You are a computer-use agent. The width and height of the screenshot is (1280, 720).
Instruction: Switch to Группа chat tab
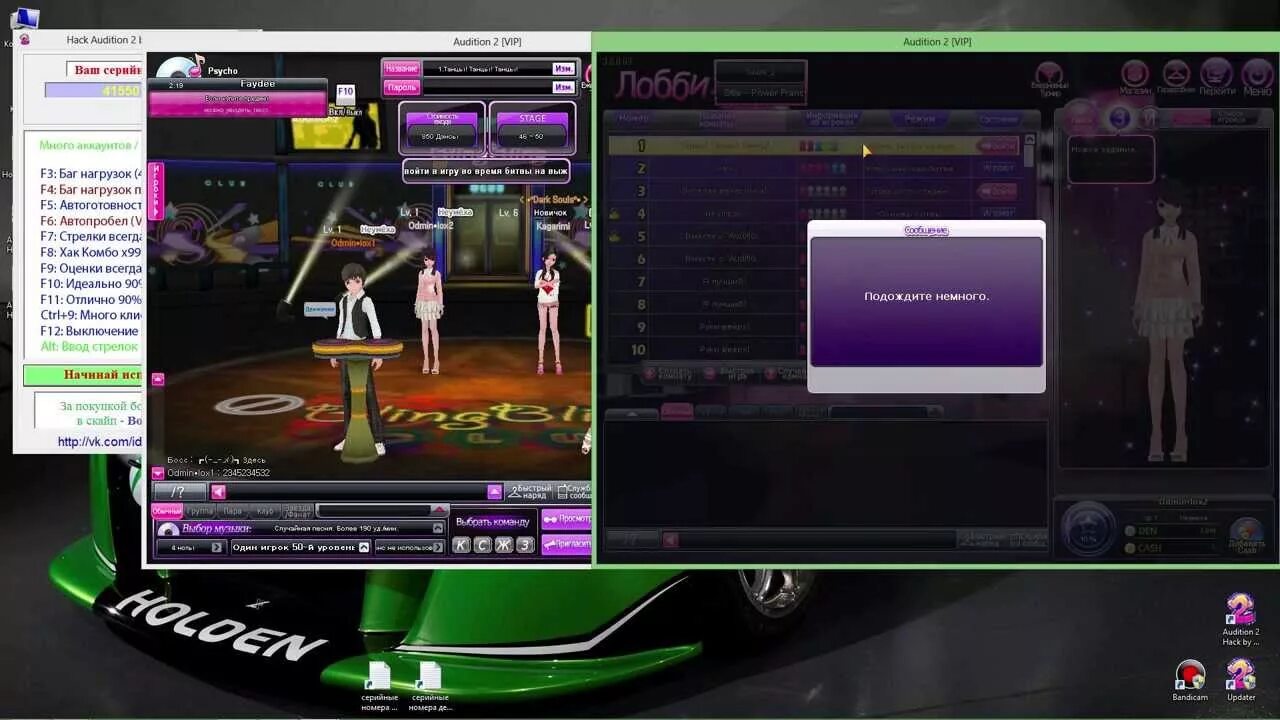(201, 511)
